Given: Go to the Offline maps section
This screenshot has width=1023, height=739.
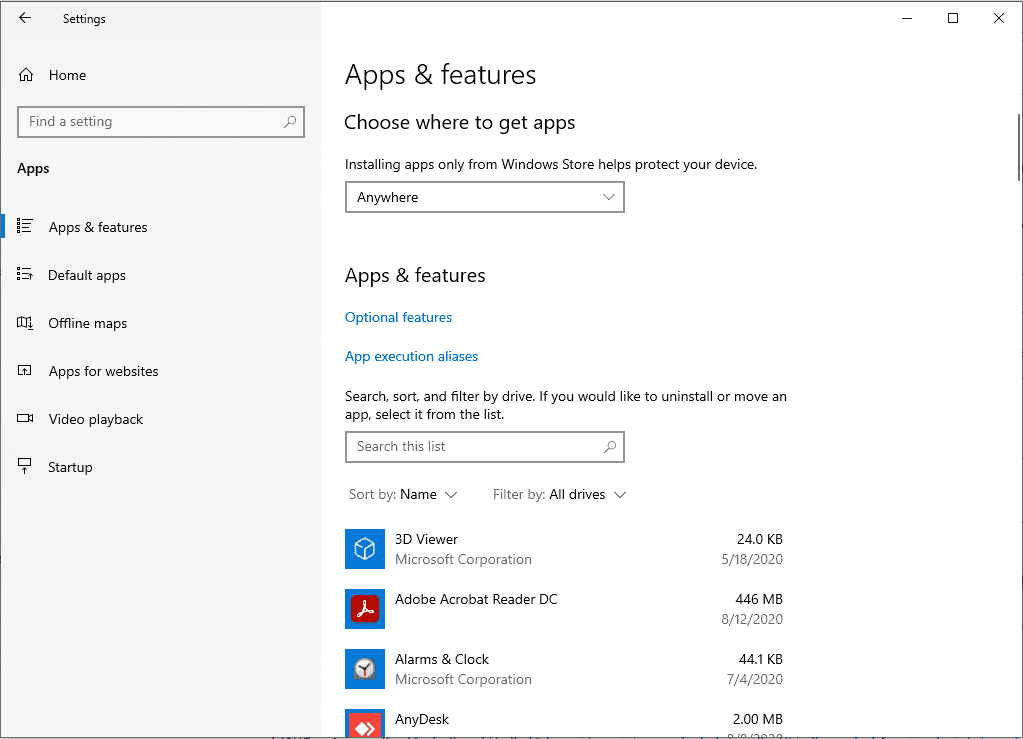Looking at the screenshot, I should pos(88,323).
